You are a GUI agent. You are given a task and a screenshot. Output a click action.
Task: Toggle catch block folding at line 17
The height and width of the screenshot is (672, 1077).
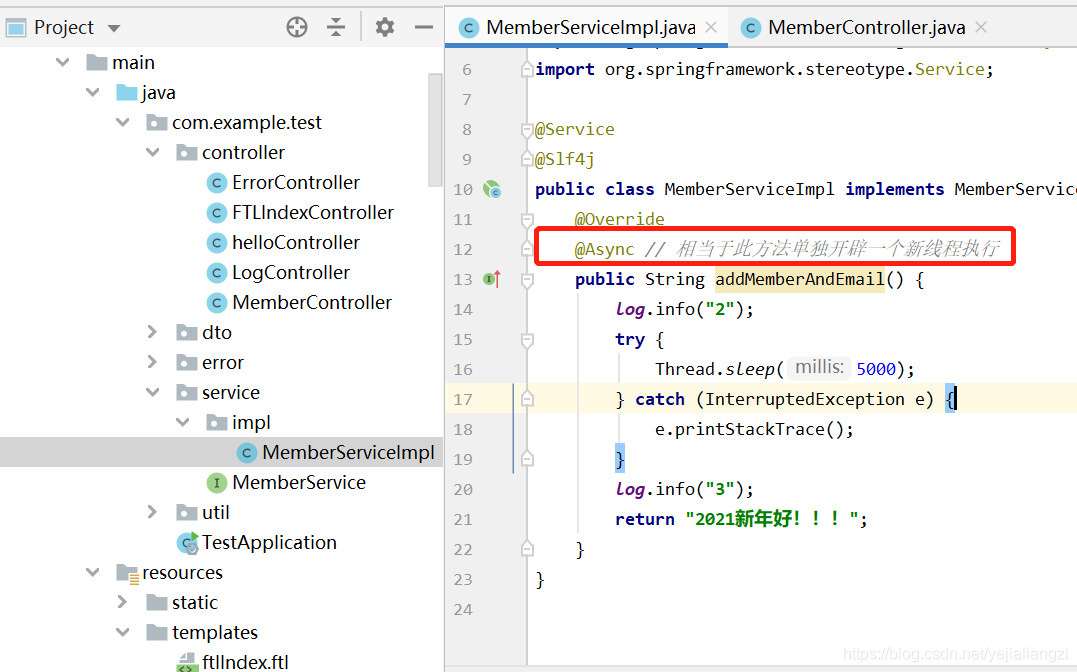[x=527, y=399]
